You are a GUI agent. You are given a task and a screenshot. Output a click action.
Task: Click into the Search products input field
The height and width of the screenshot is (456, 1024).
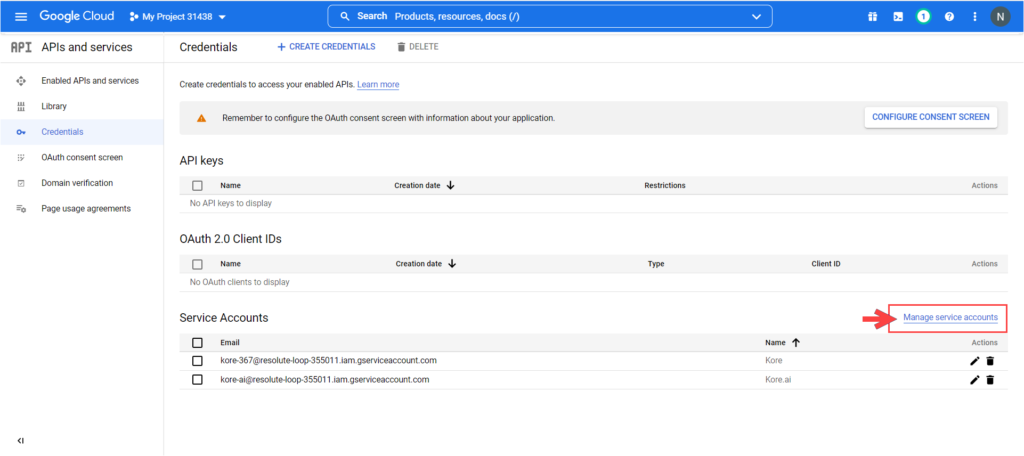tap(540, 17)
